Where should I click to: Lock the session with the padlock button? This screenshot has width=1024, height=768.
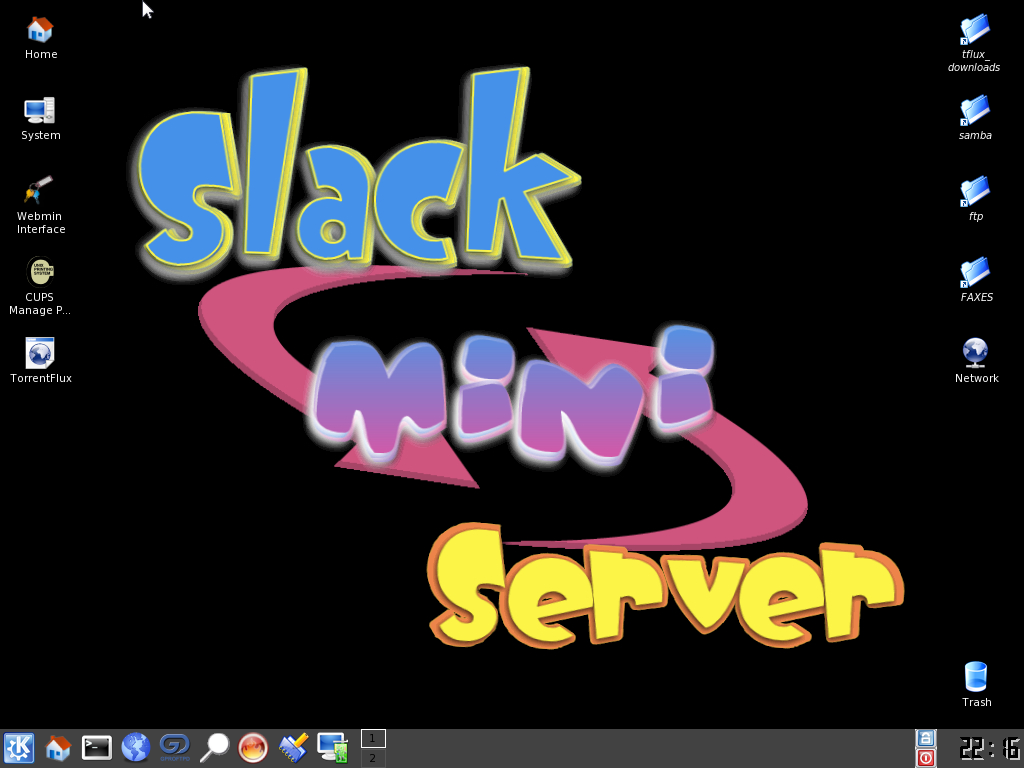926,738
